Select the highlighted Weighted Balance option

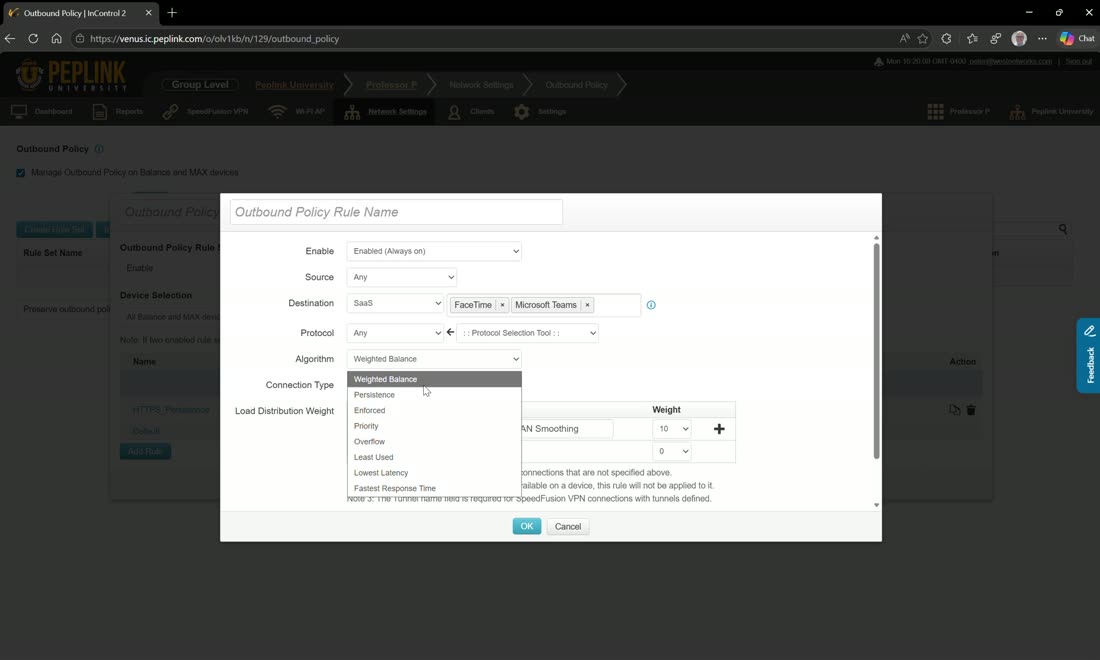[434, 379]
